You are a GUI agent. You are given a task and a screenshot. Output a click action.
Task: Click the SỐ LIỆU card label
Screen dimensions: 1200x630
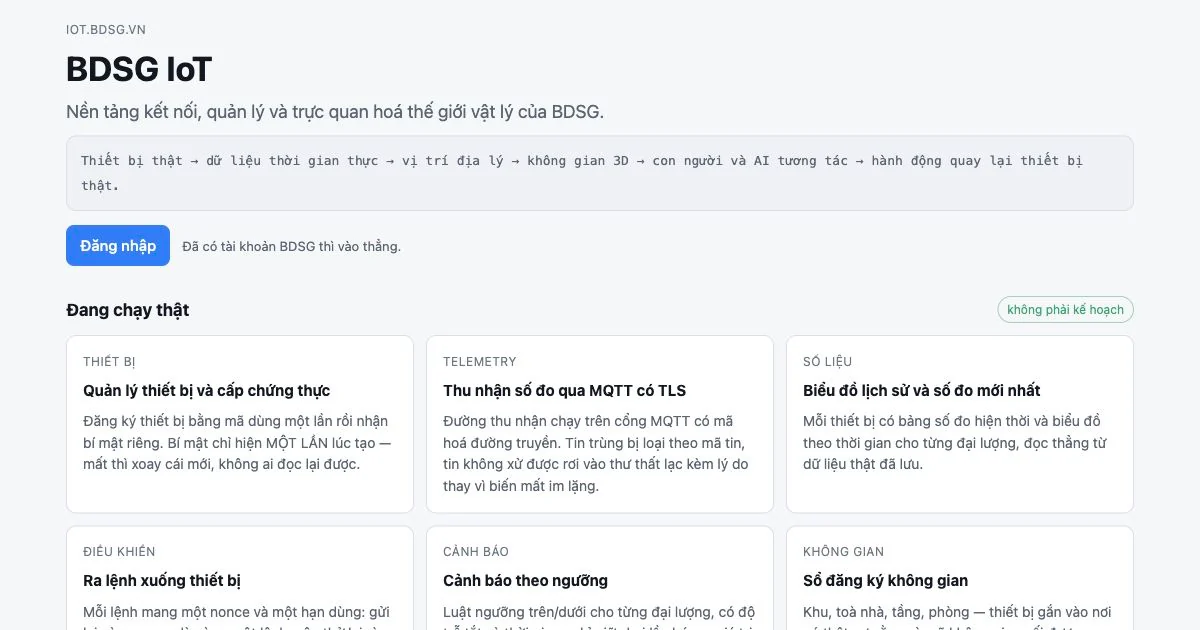(828, 362)
